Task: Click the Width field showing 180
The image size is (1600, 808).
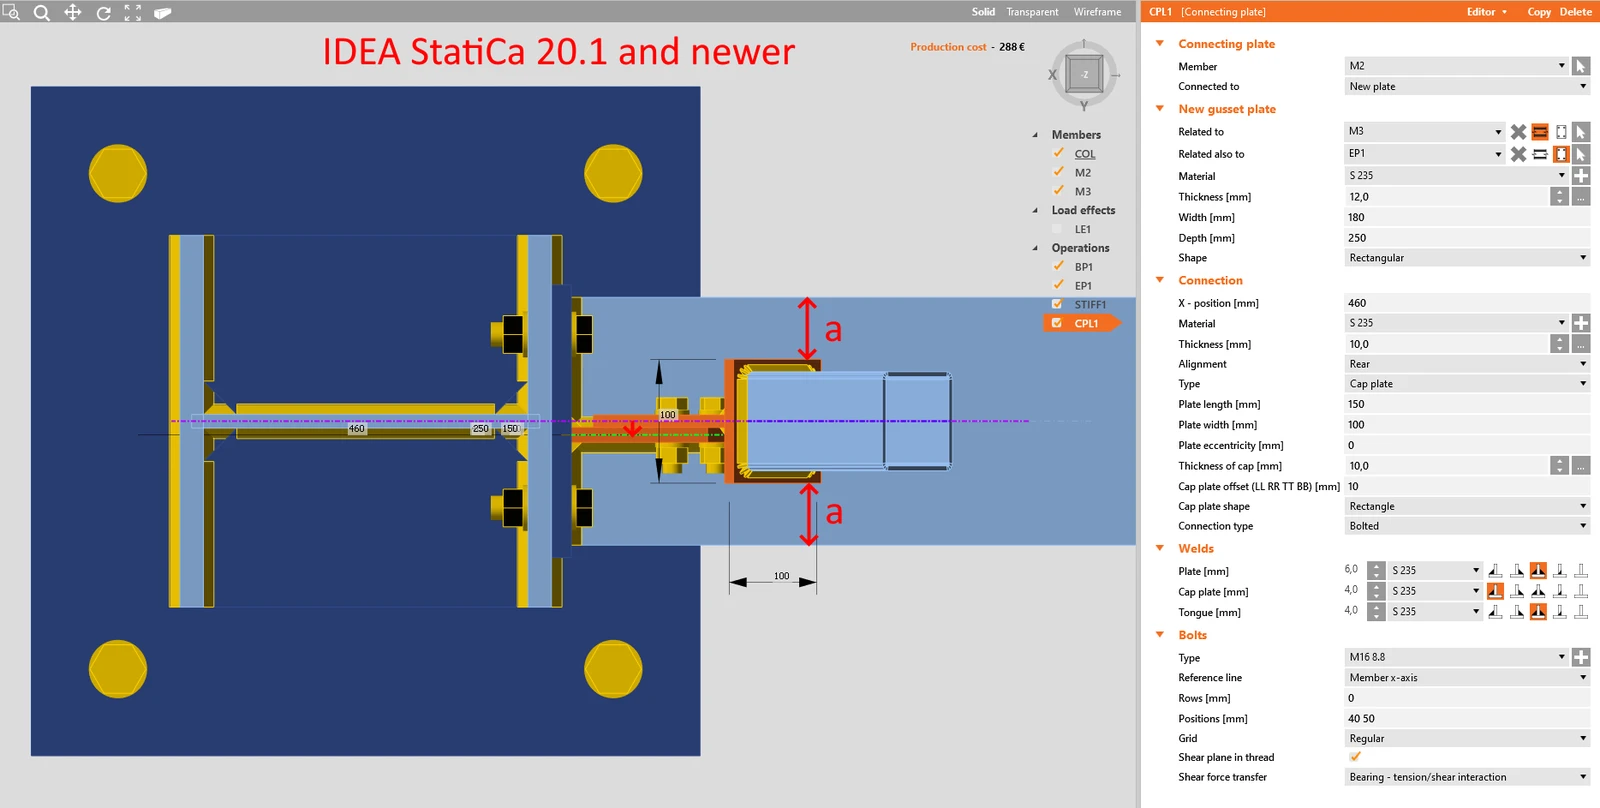Action: pos(1467,218)
